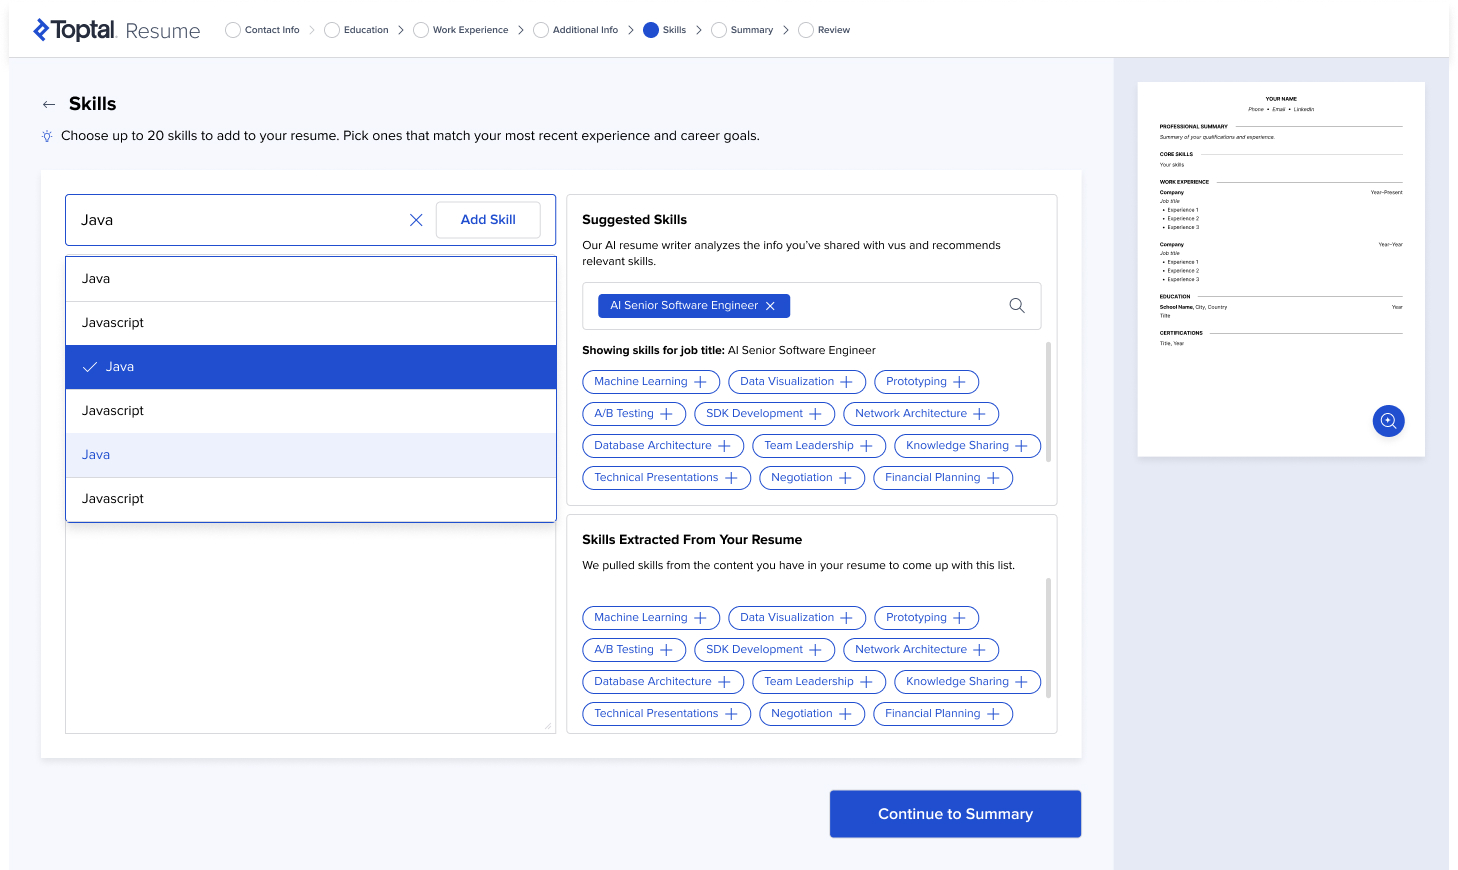Click the Toptal Resume logo
The image size is (1458, 870).
click(116, 30)
